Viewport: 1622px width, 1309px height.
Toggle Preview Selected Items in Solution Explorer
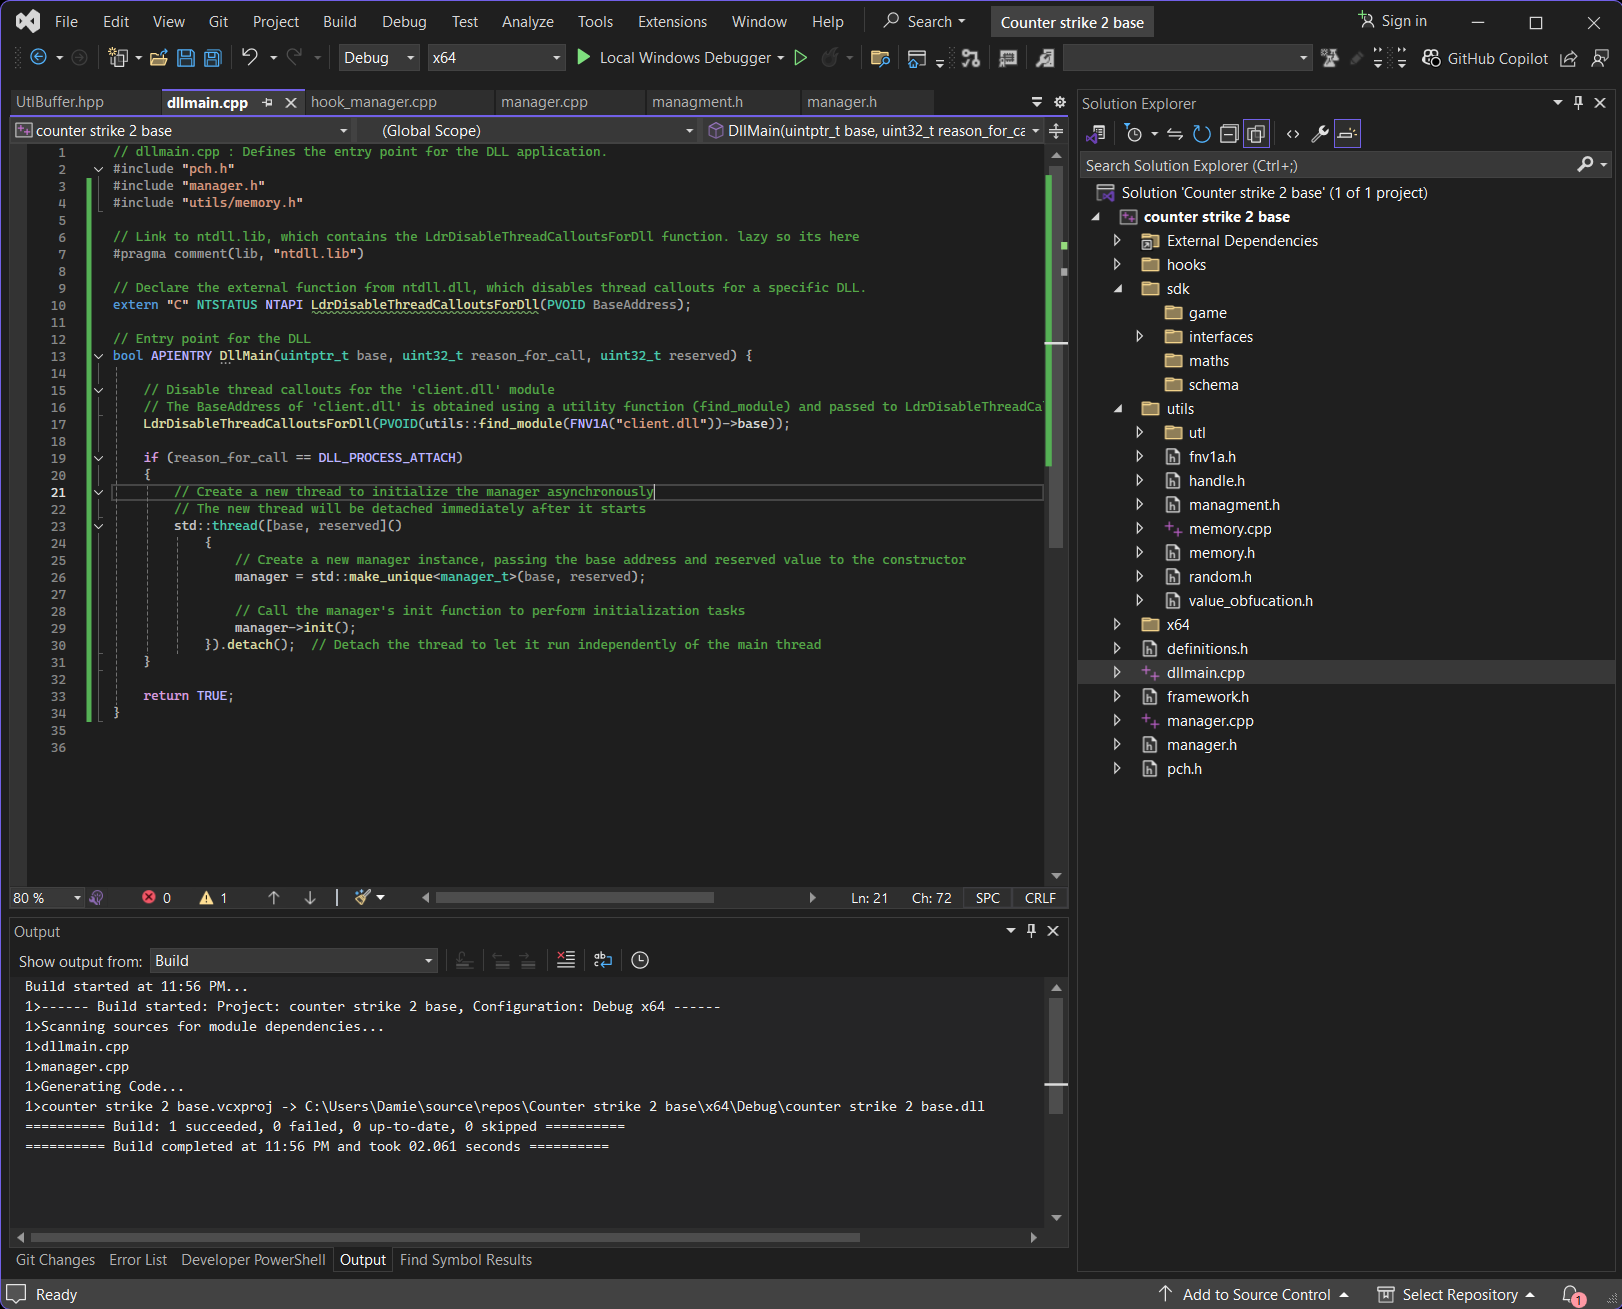[x=1347, y=133]
